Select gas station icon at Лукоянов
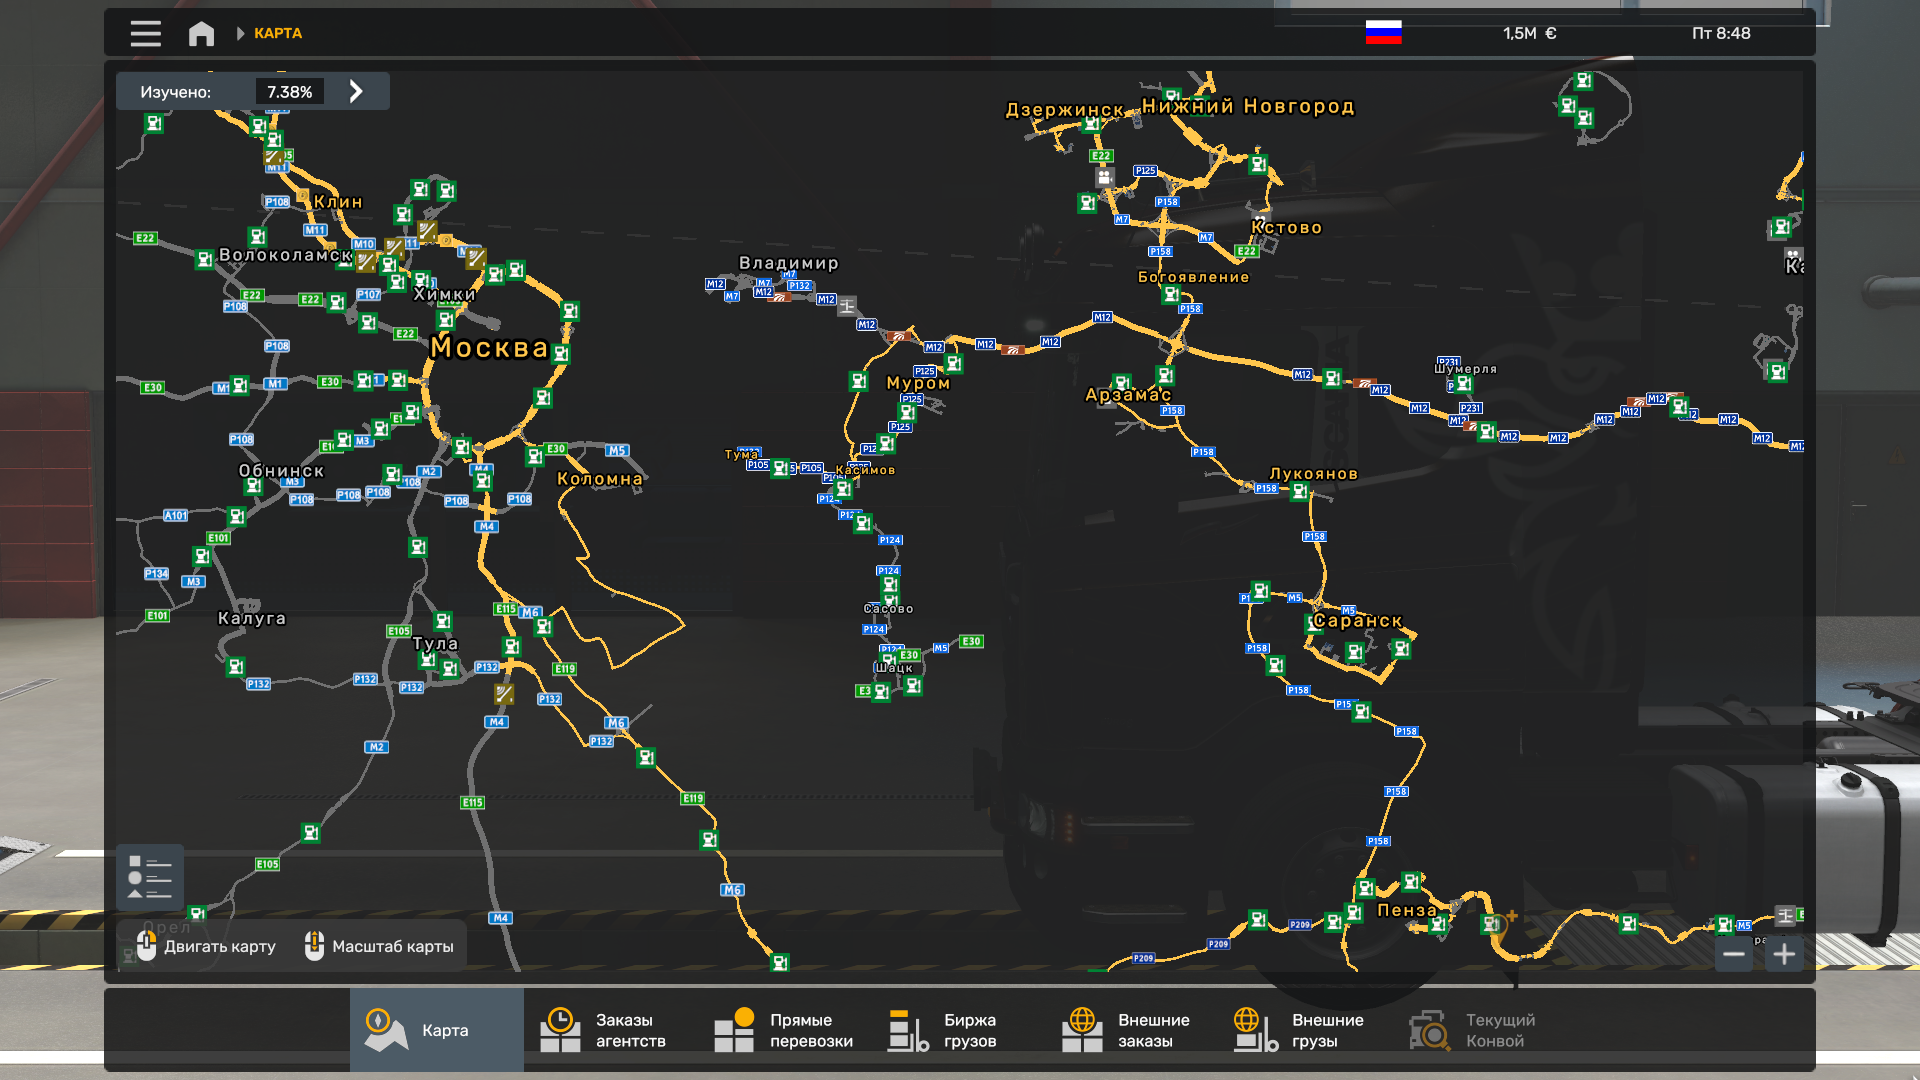 click(1299, 491)
